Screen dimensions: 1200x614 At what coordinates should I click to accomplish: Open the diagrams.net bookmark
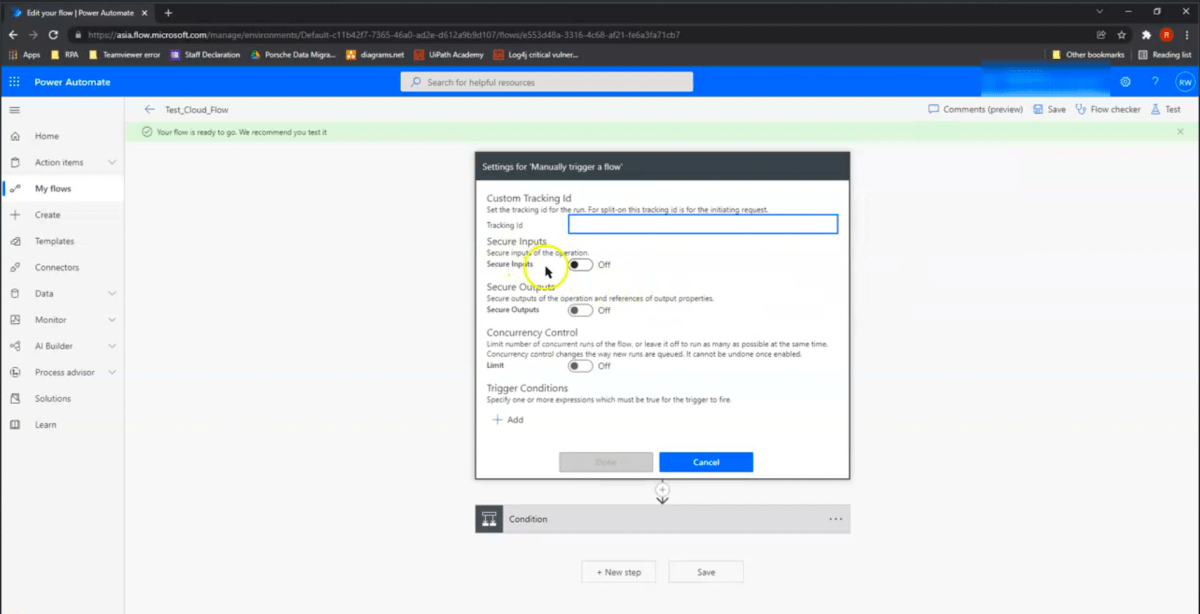coord(374,55)
